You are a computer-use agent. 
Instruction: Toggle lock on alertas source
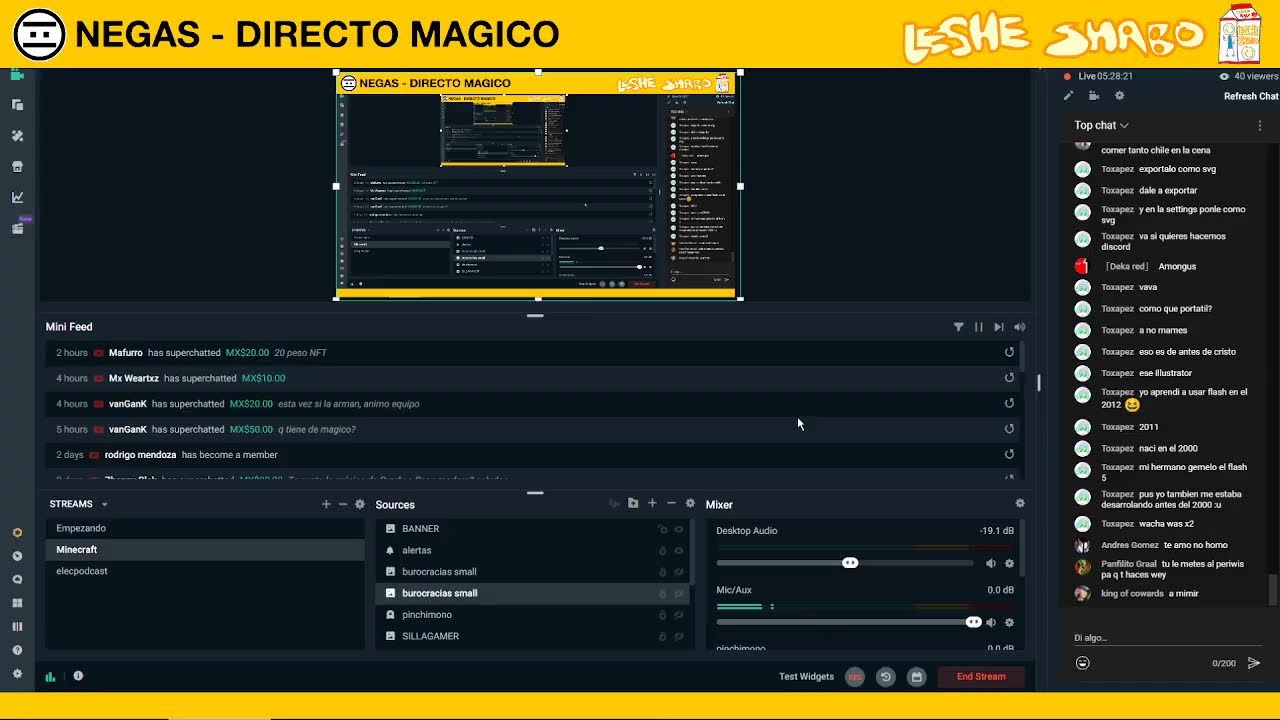click(662, 550)
